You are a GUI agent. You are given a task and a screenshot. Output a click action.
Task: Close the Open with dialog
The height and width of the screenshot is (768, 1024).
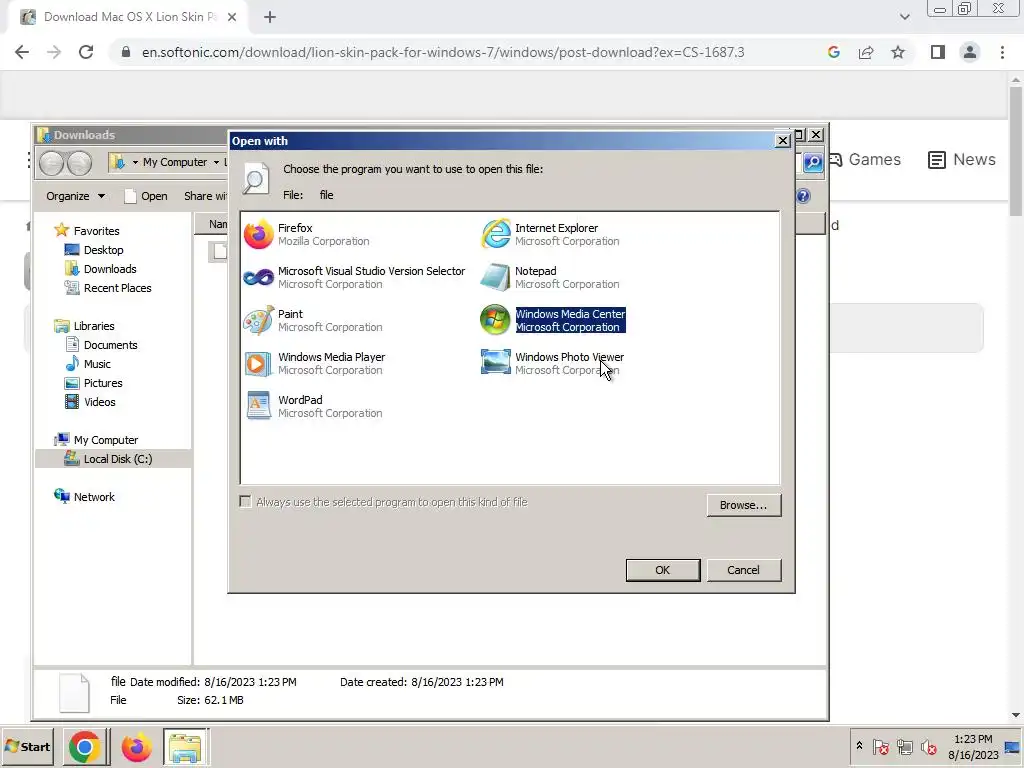[x=782, y=140]
